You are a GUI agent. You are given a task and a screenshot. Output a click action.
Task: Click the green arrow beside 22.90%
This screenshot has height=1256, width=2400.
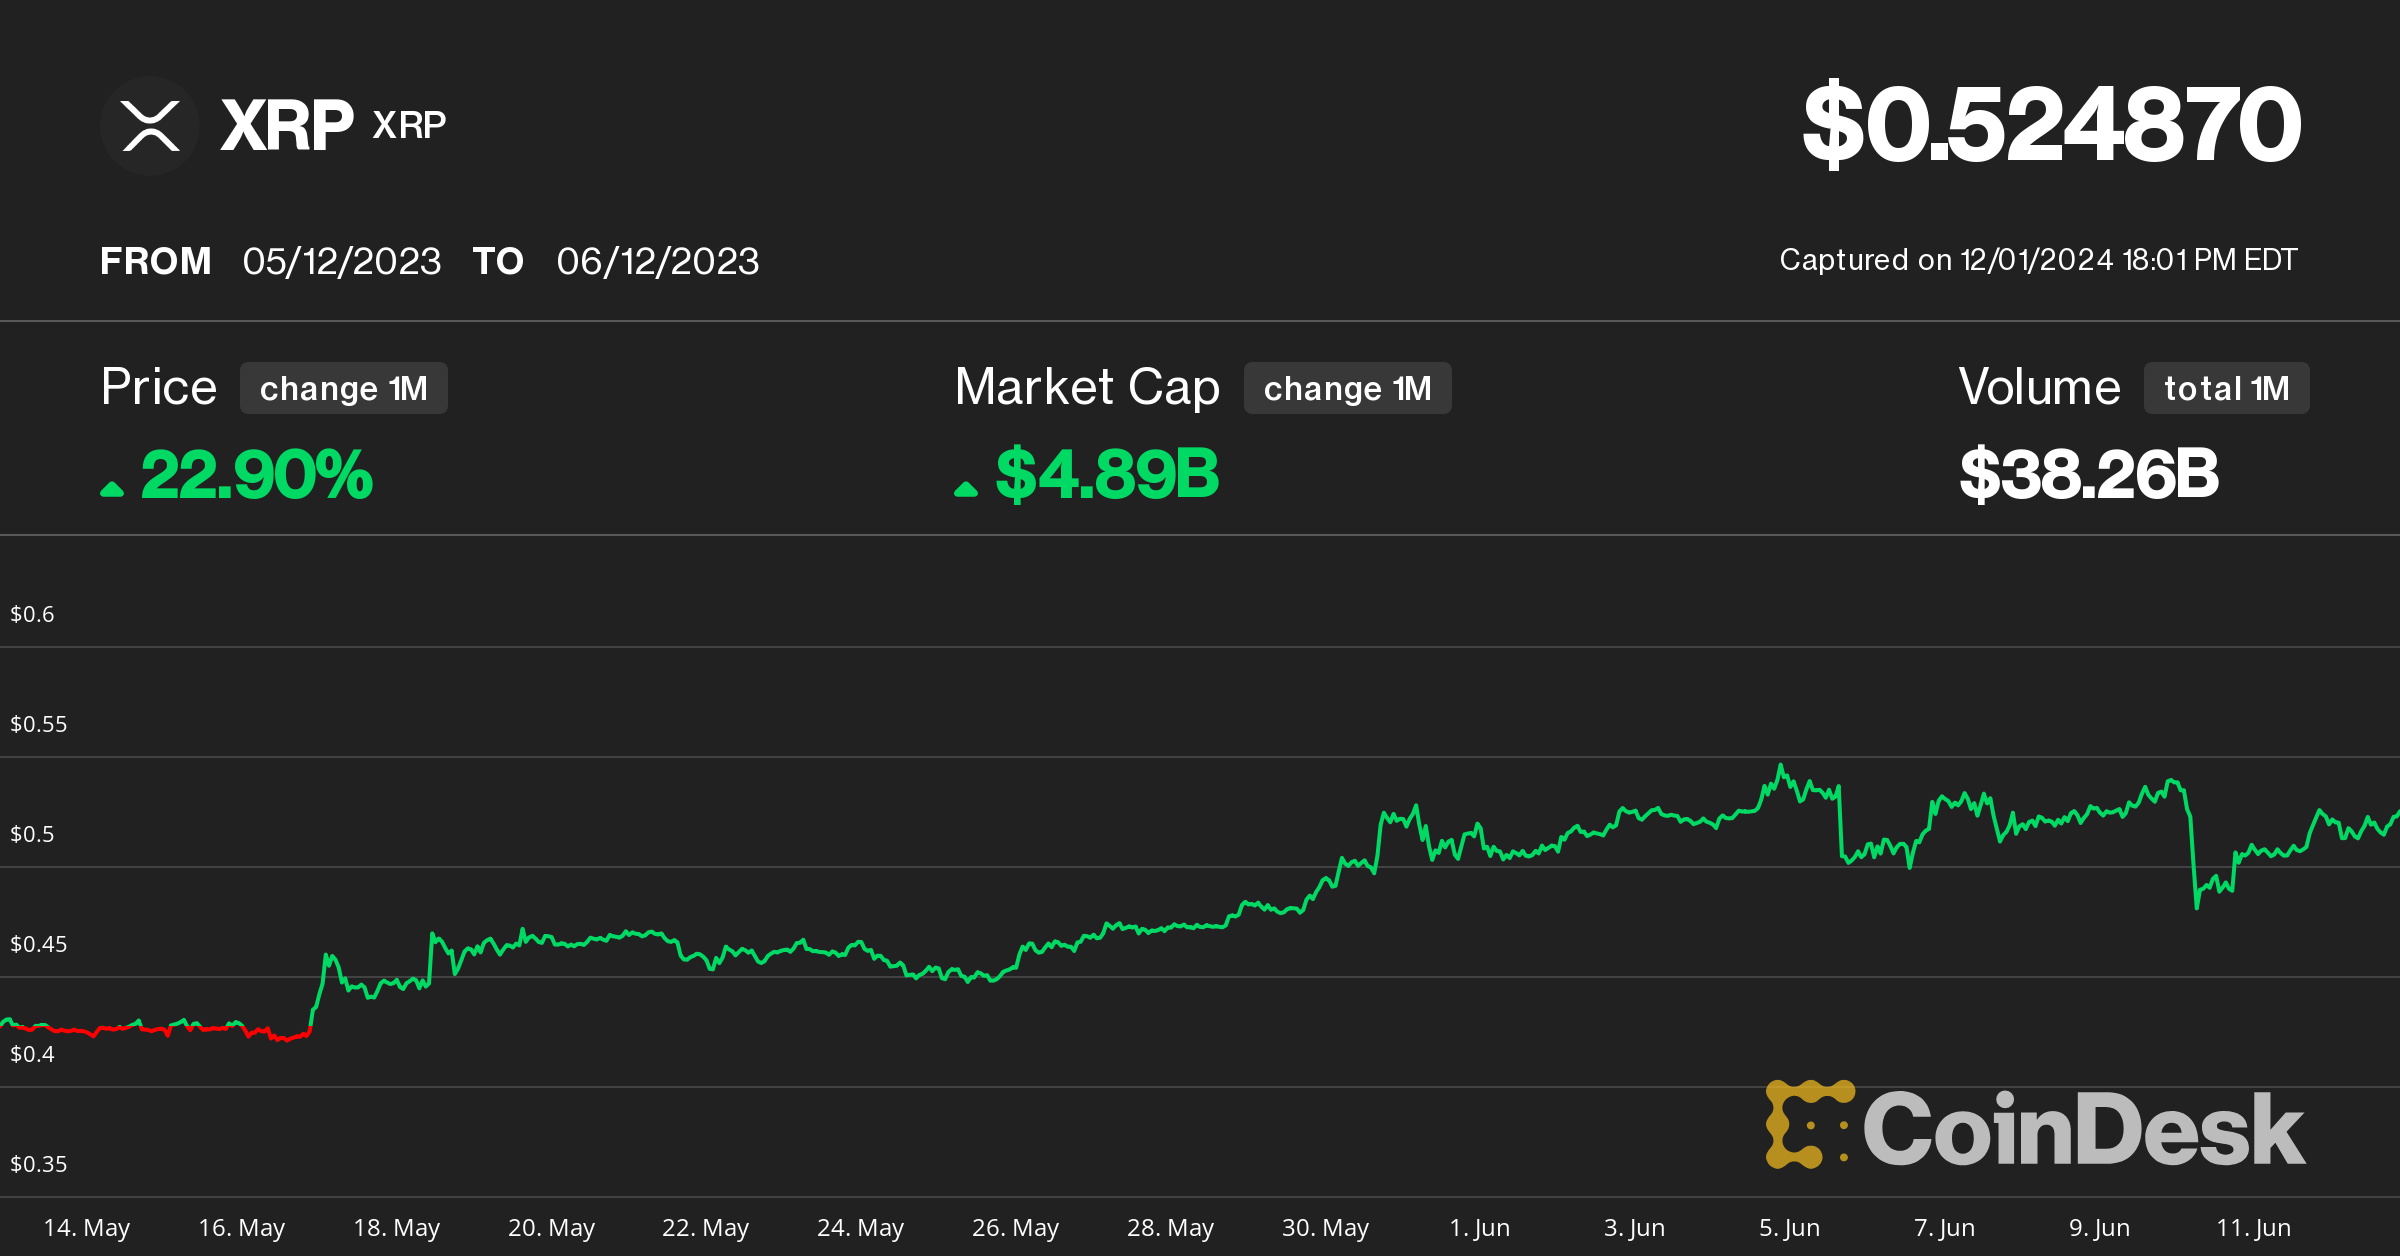112,489
